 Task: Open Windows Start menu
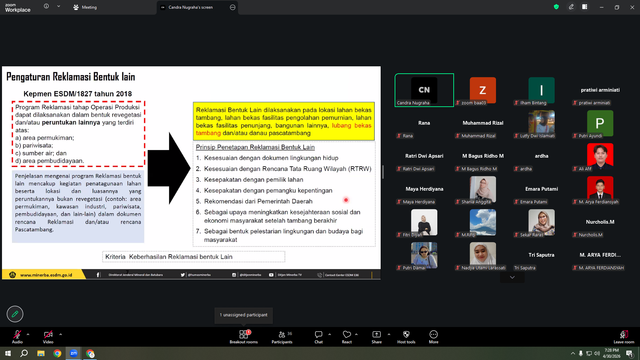(8, 353)
